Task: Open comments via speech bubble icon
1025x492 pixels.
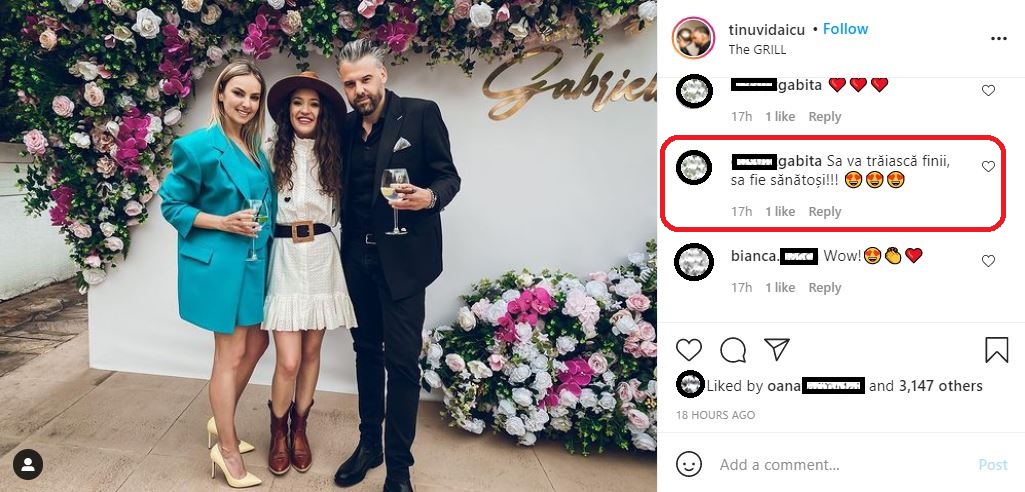Action: pyautogui.click(x=733, y=350)
